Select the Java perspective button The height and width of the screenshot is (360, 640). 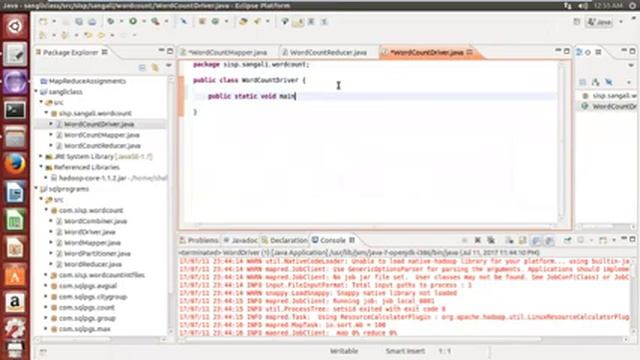coord(600,22)
